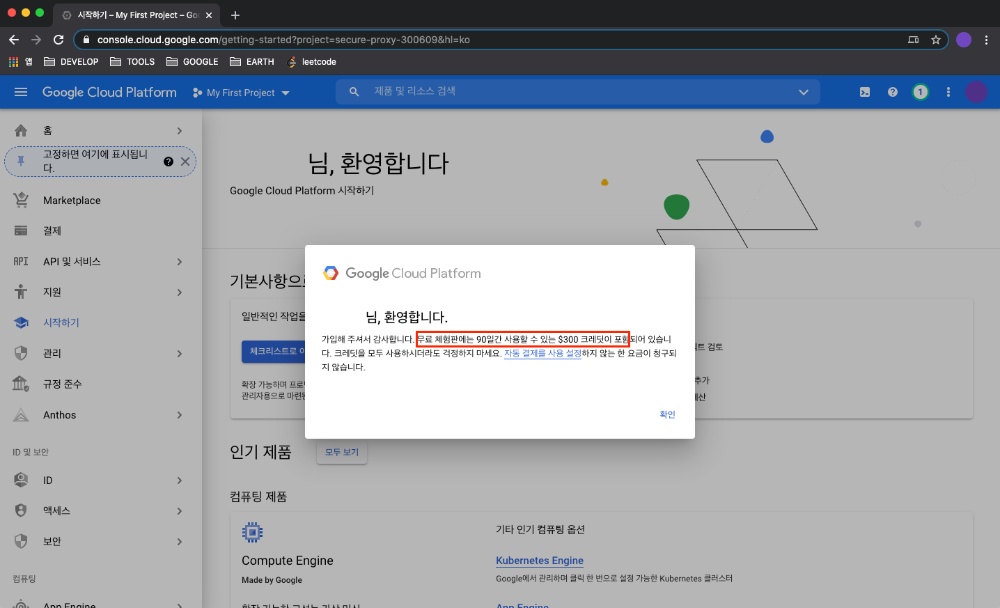Expand the API 및 서비스 submenu chevron
1000x608 pixels.
coord(179,262)
